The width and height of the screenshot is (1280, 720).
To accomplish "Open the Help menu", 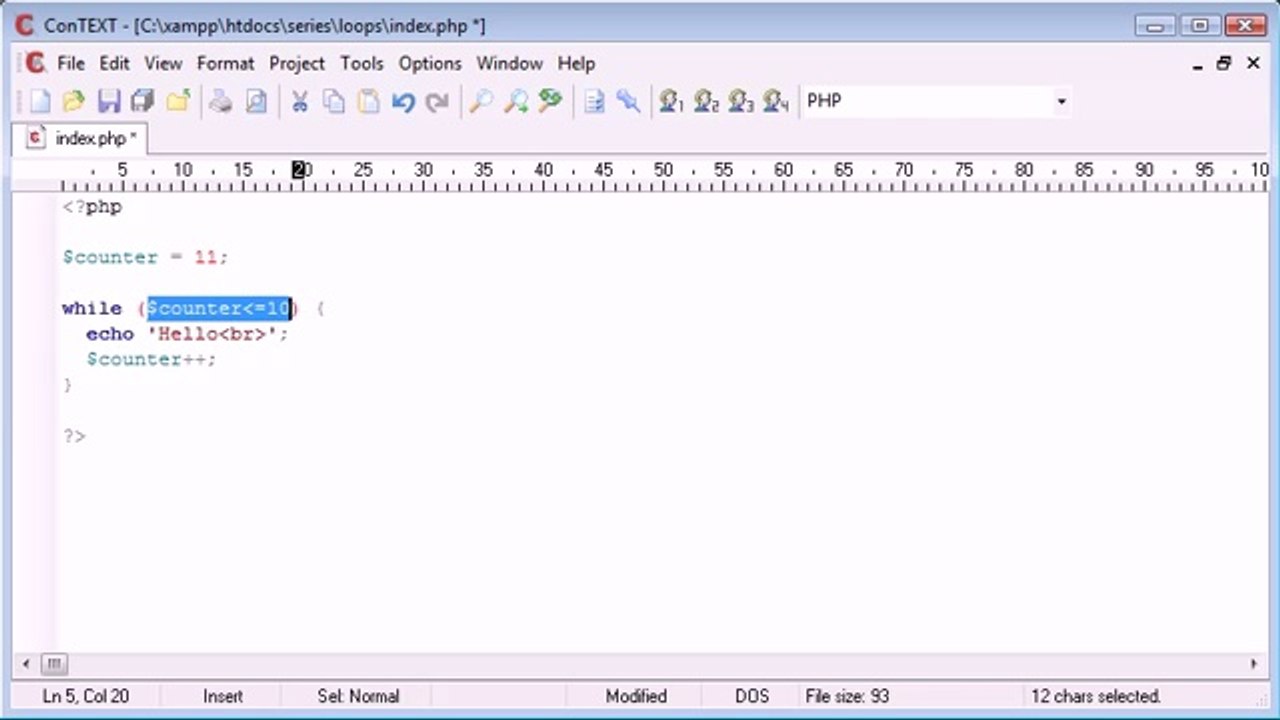I will (576, 63).
